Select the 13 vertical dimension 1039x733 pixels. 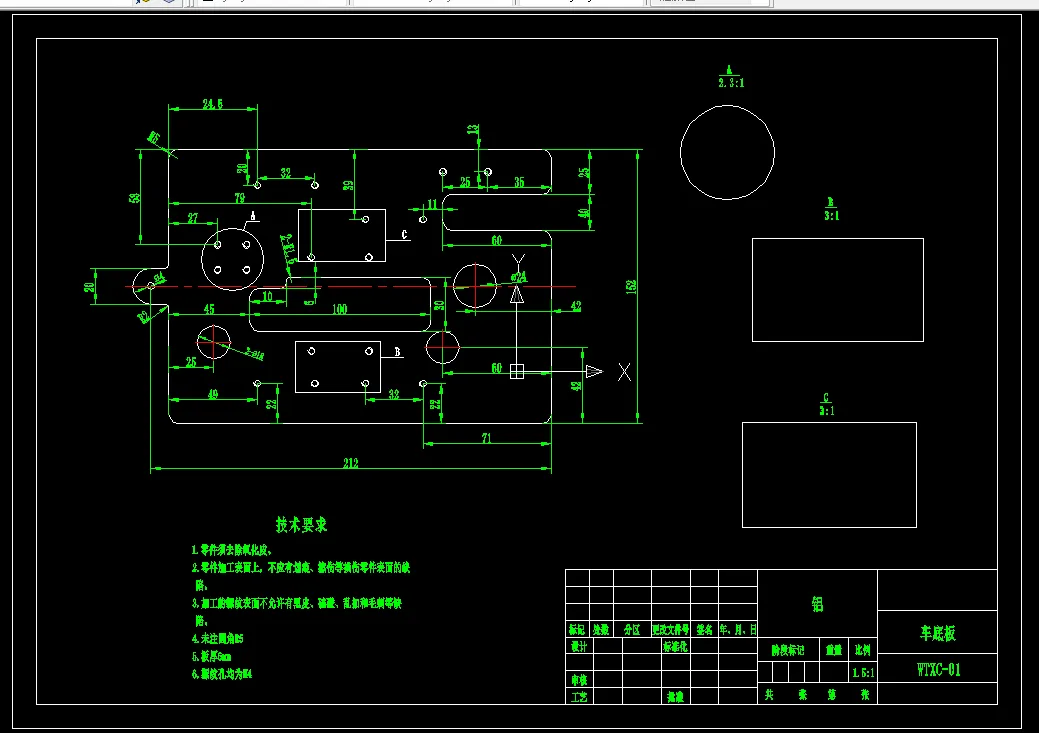click(472, 129)
